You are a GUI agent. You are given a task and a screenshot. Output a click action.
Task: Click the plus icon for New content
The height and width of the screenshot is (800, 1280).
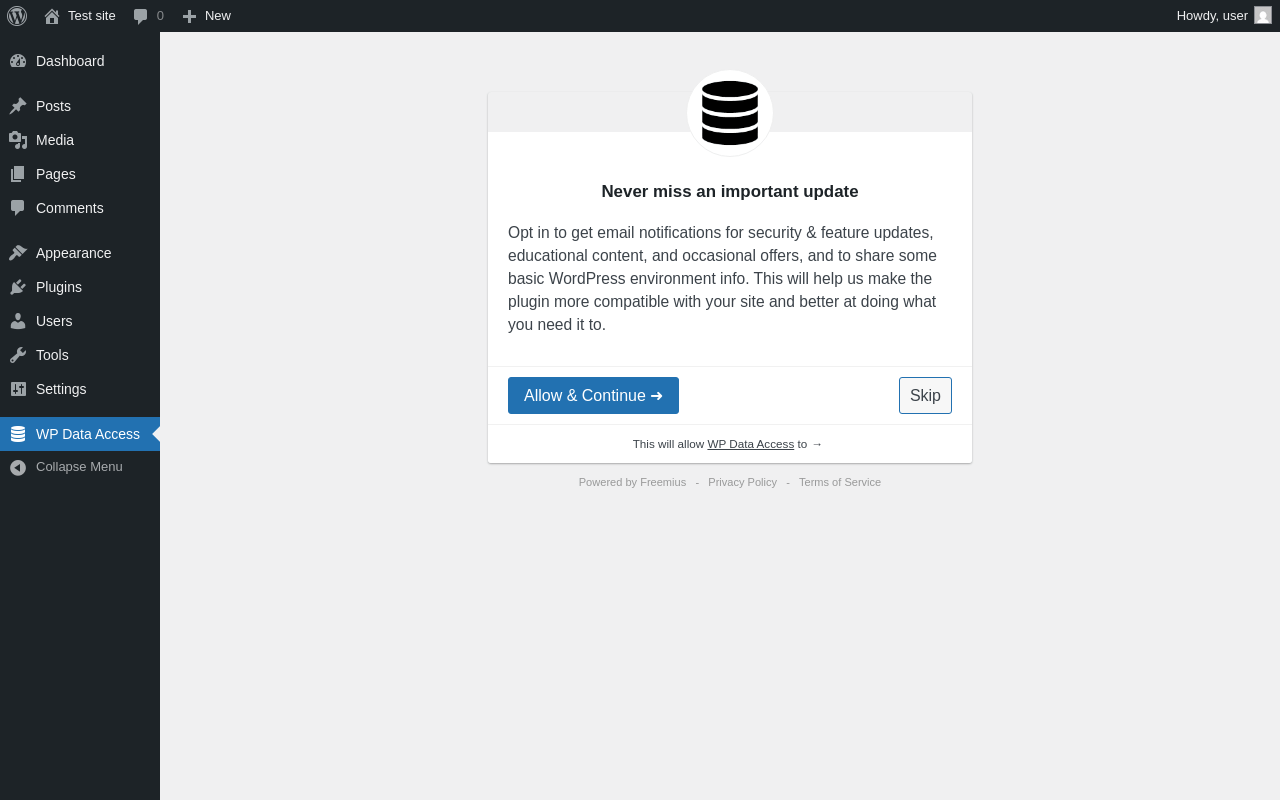point(189,16)
